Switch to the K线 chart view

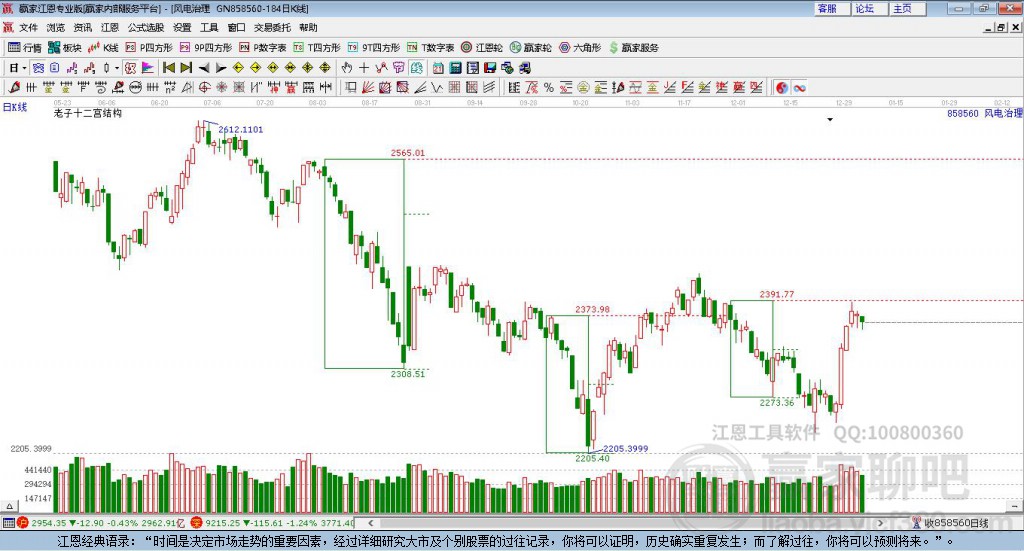pos(103,48)
